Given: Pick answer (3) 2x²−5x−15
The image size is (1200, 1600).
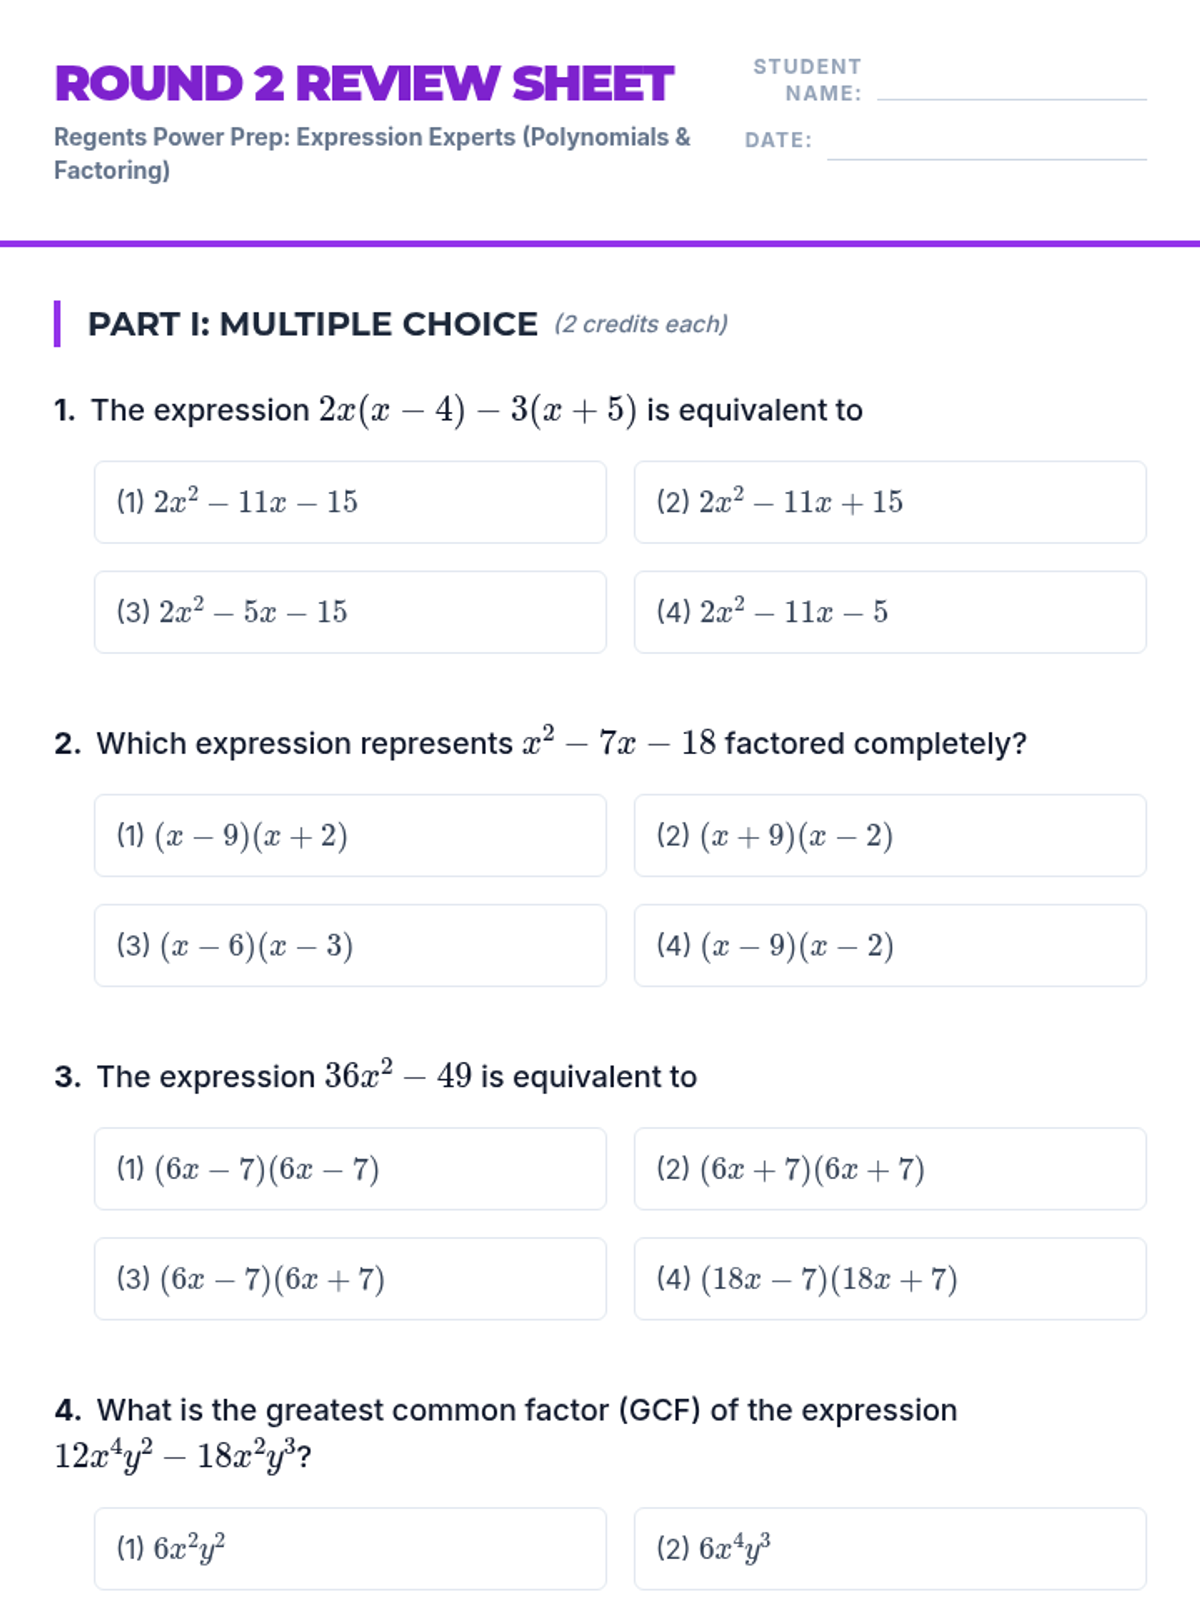Looking at the screenshot, I should pyautogui.click(x=350, y=612).
